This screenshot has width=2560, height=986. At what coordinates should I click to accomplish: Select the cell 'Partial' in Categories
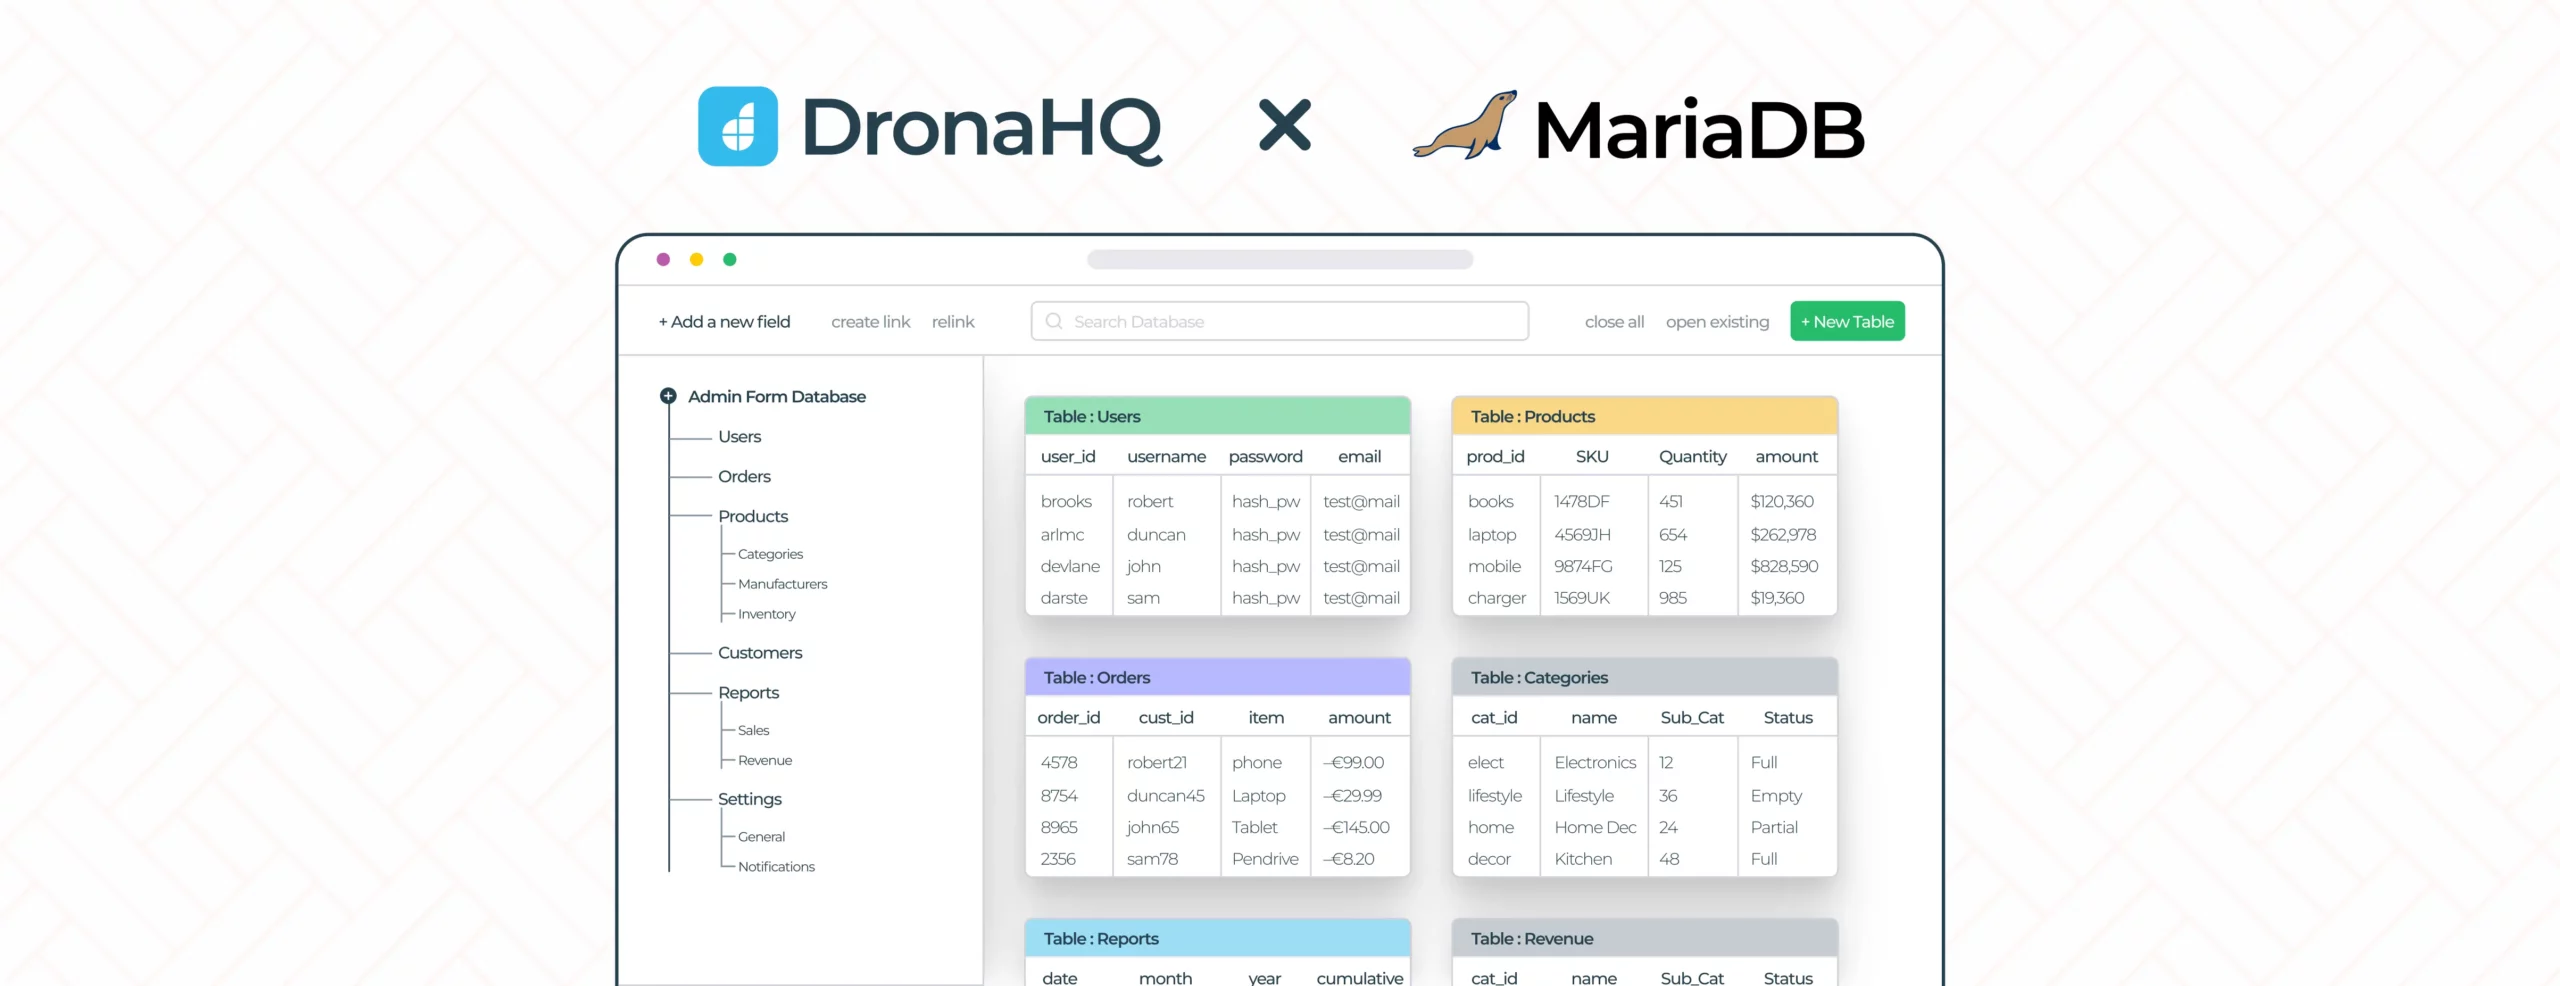tap(1774, 827)
